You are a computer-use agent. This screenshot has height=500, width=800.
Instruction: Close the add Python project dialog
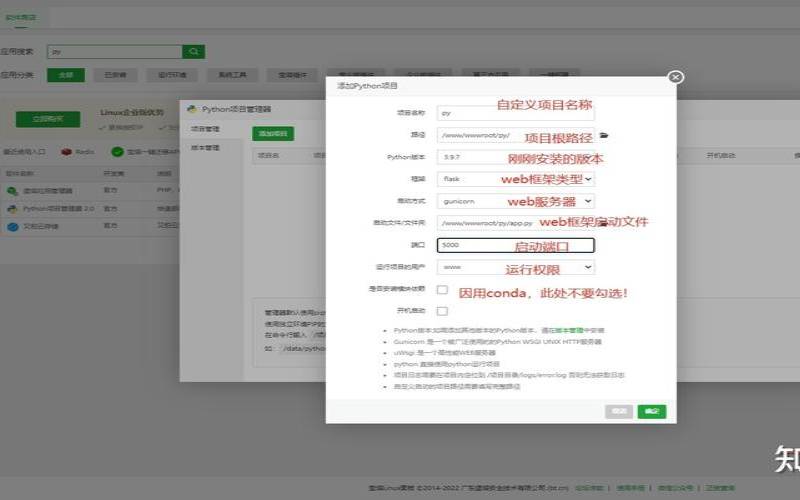coord(676,77)
